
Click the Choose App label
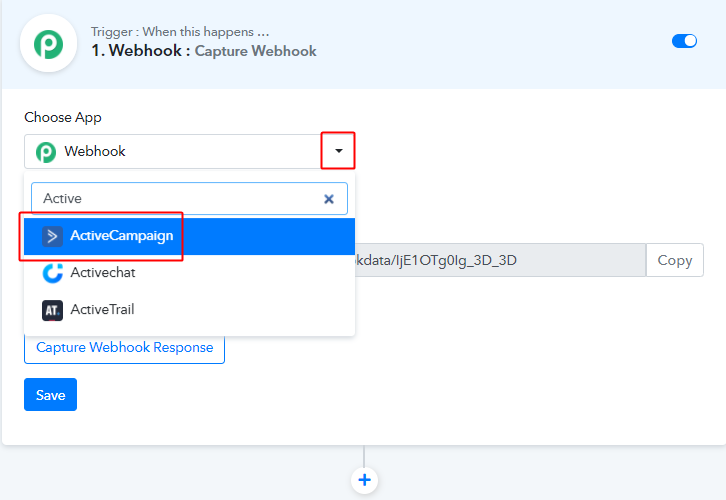(63, 118)
